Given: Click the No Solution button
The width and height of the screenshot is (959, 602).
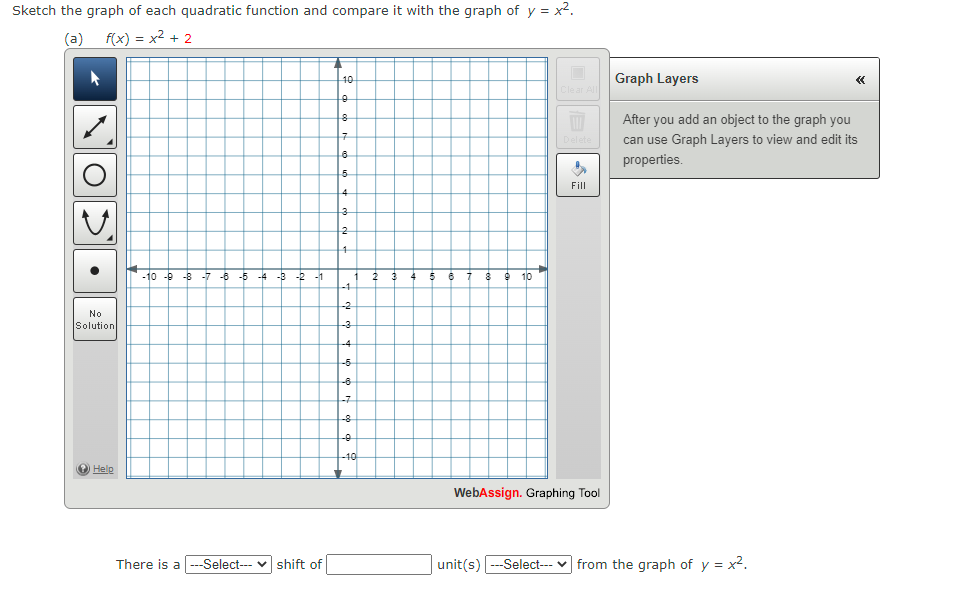Looking at the screenshot, I should tap(95, 318).
